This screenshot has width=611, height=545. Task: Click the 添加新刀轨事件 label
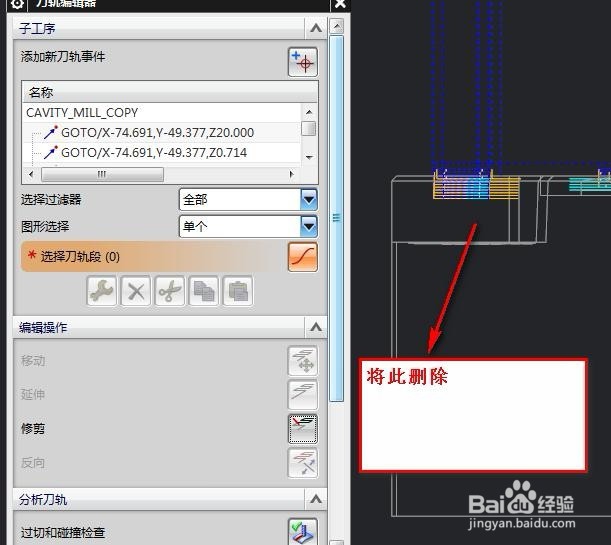(x=63, y=57)
